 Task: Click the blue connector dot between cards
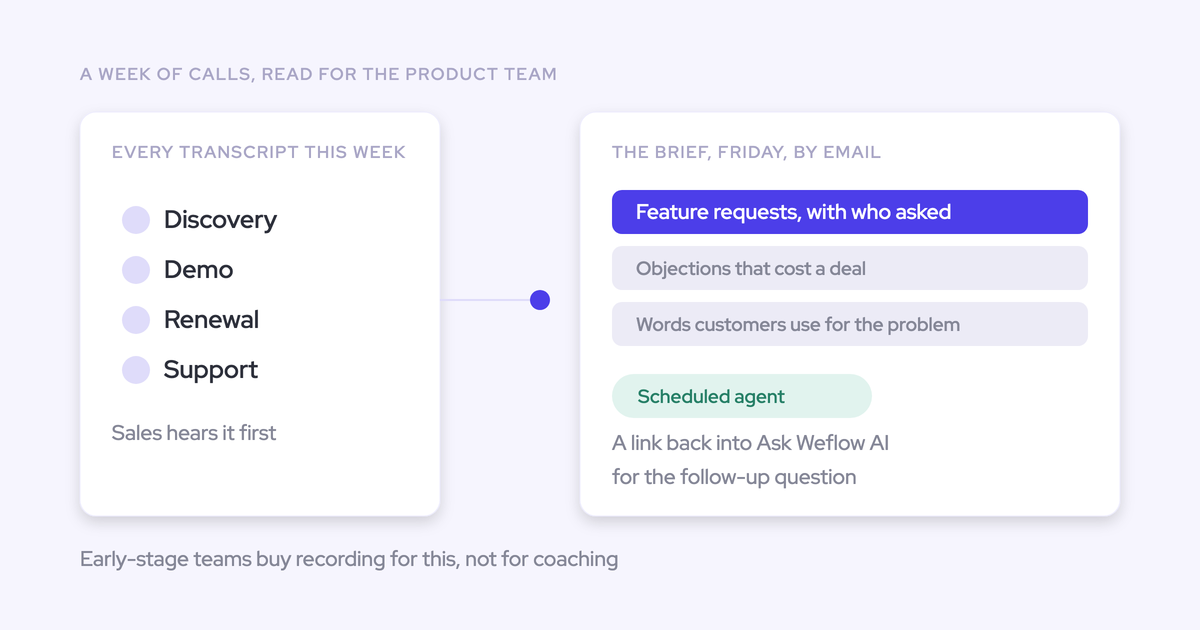pos(540,300)
